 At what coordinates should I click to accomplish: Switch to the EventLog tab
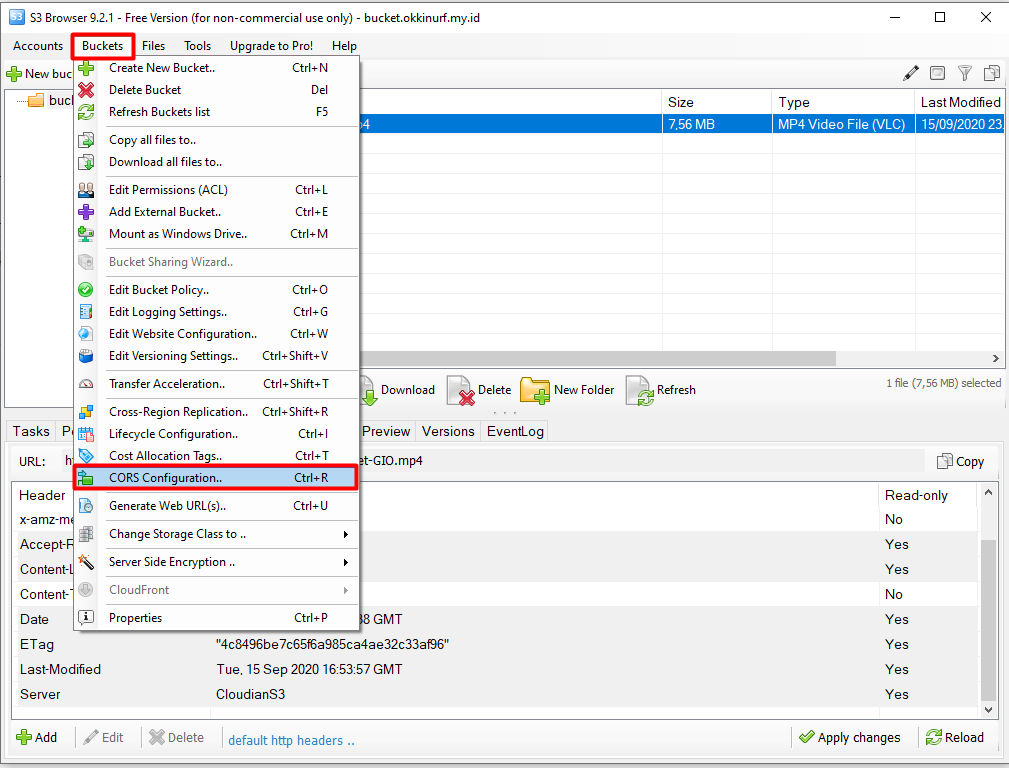(515, 431)
